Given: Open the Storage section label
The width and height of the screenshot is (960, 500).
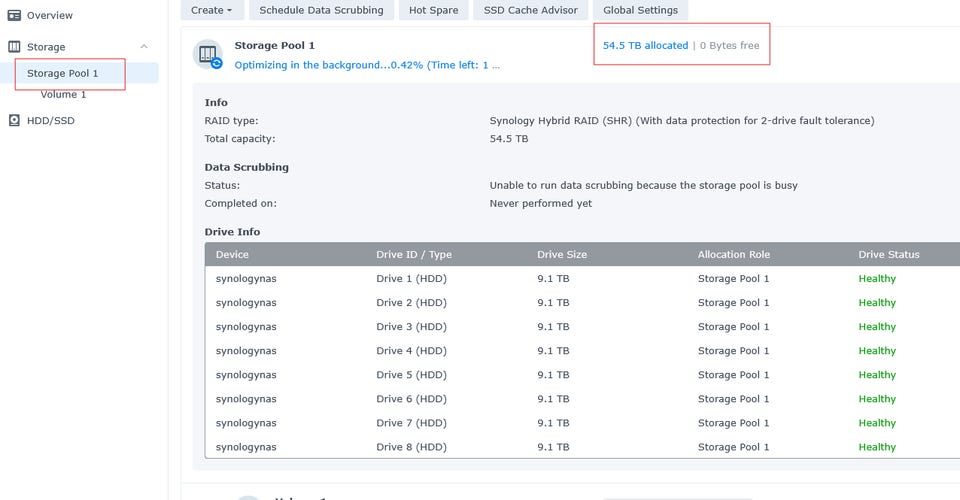Looking at the screenshot, I should coord(46,47).
